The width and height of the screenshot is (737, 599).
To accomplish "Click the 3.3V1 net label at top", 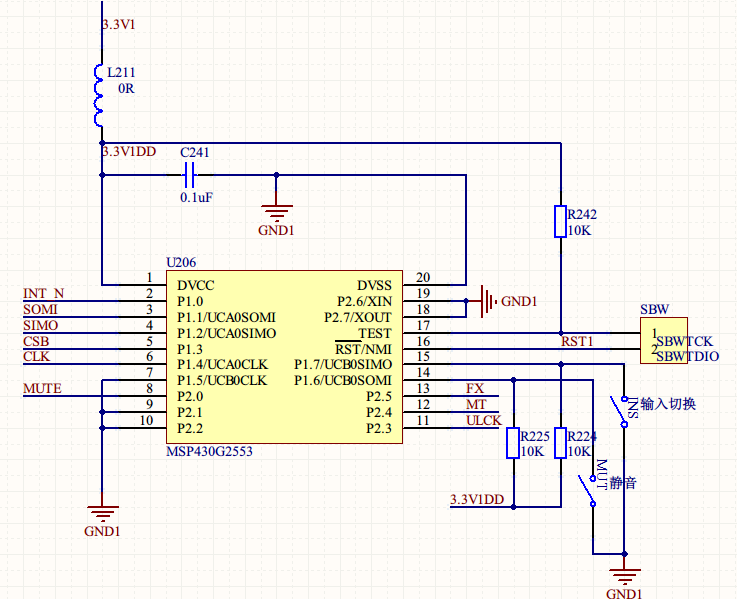I will (119, 24).
